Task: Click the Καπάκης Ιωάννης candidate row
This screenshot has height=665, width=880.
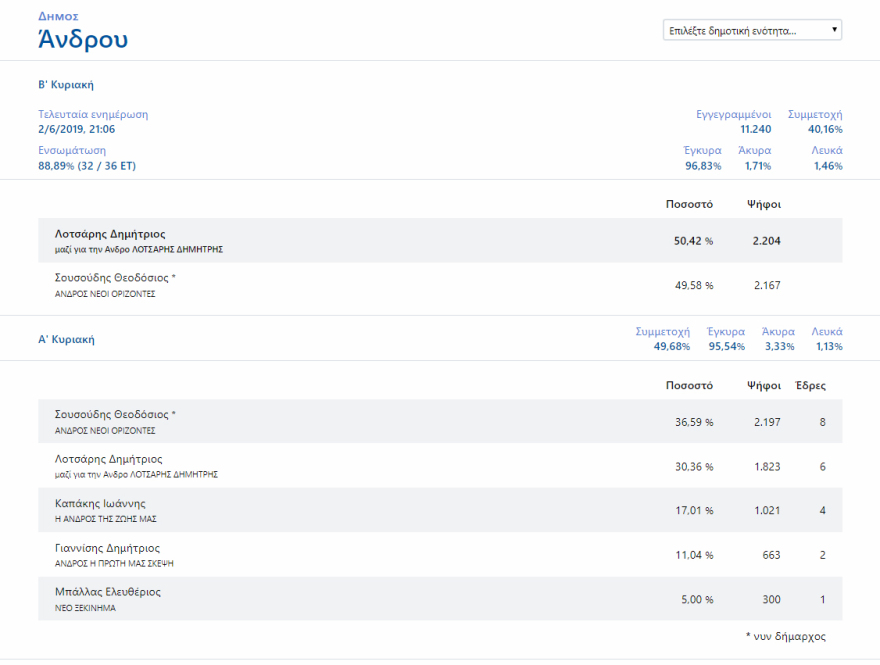Action: (440, 510)
